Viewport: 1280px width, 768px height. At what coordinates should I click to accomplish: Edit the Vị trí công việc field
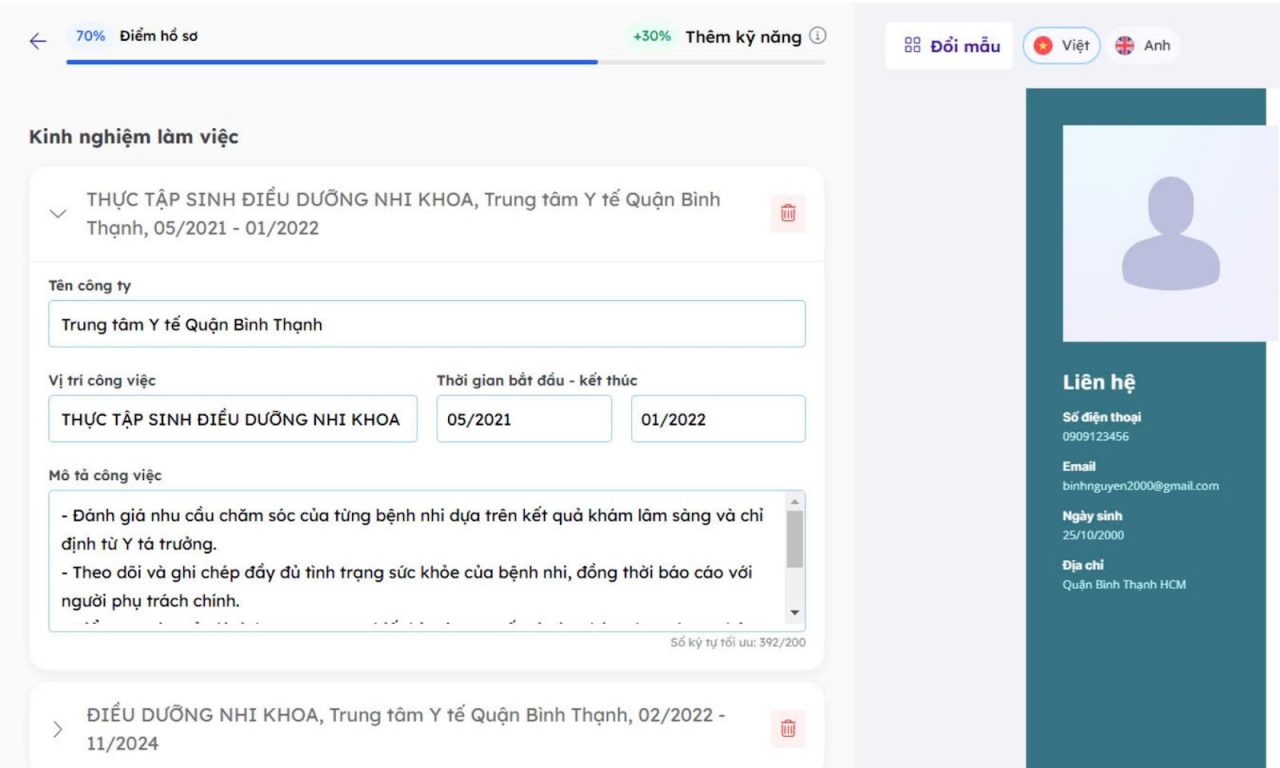pyautogui.click(x=233, y=419)
